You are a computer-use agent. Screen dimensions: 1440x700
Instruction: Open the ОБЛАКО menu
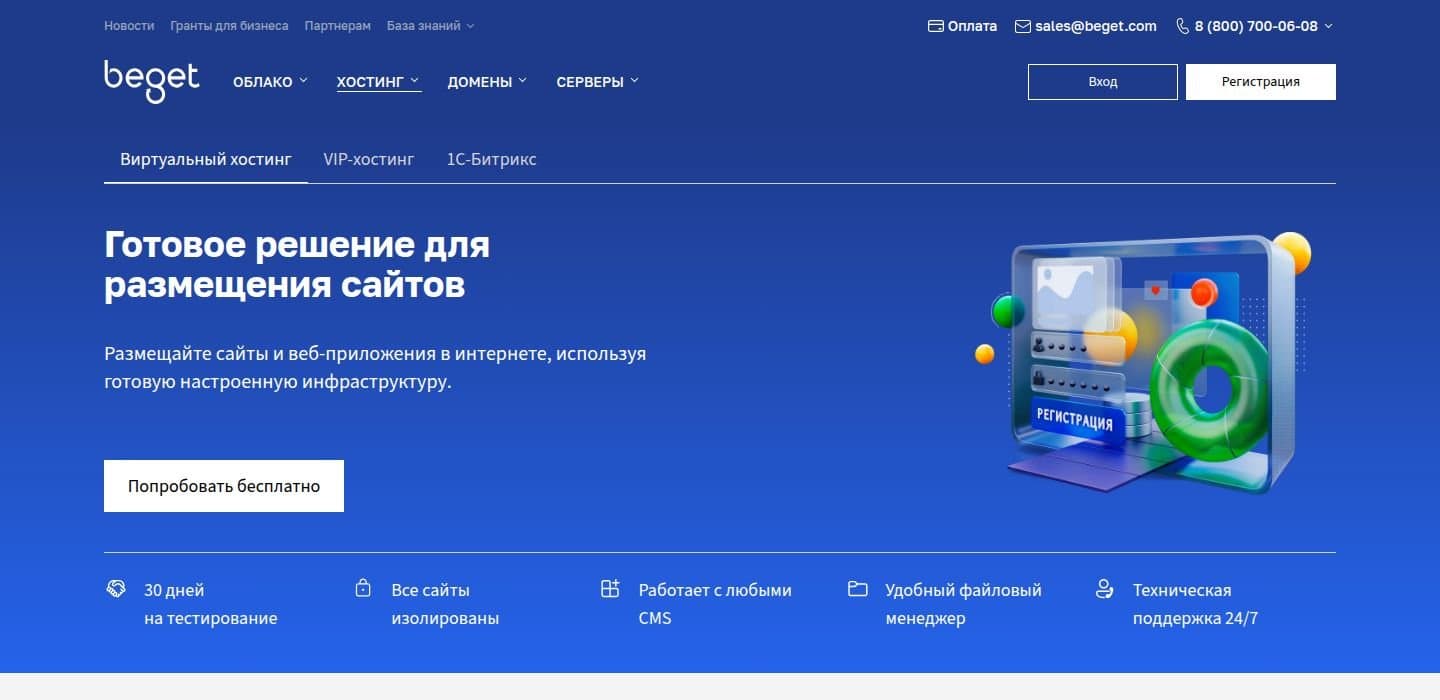tap(270, 82)
